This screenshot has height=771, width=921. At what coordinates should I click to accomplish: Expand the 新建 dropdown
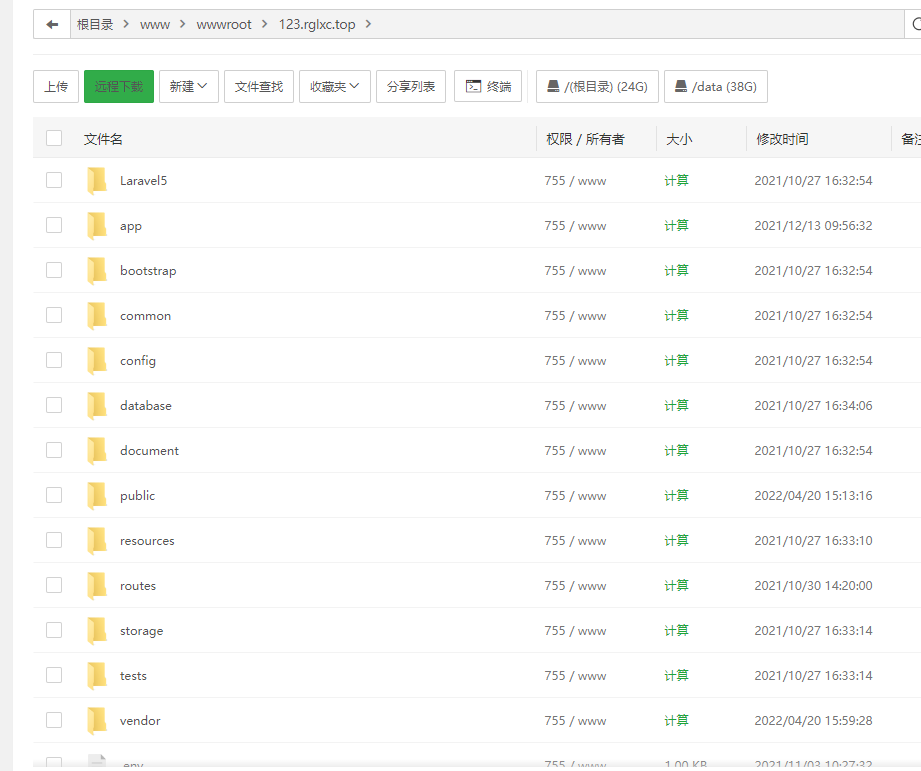188,87
